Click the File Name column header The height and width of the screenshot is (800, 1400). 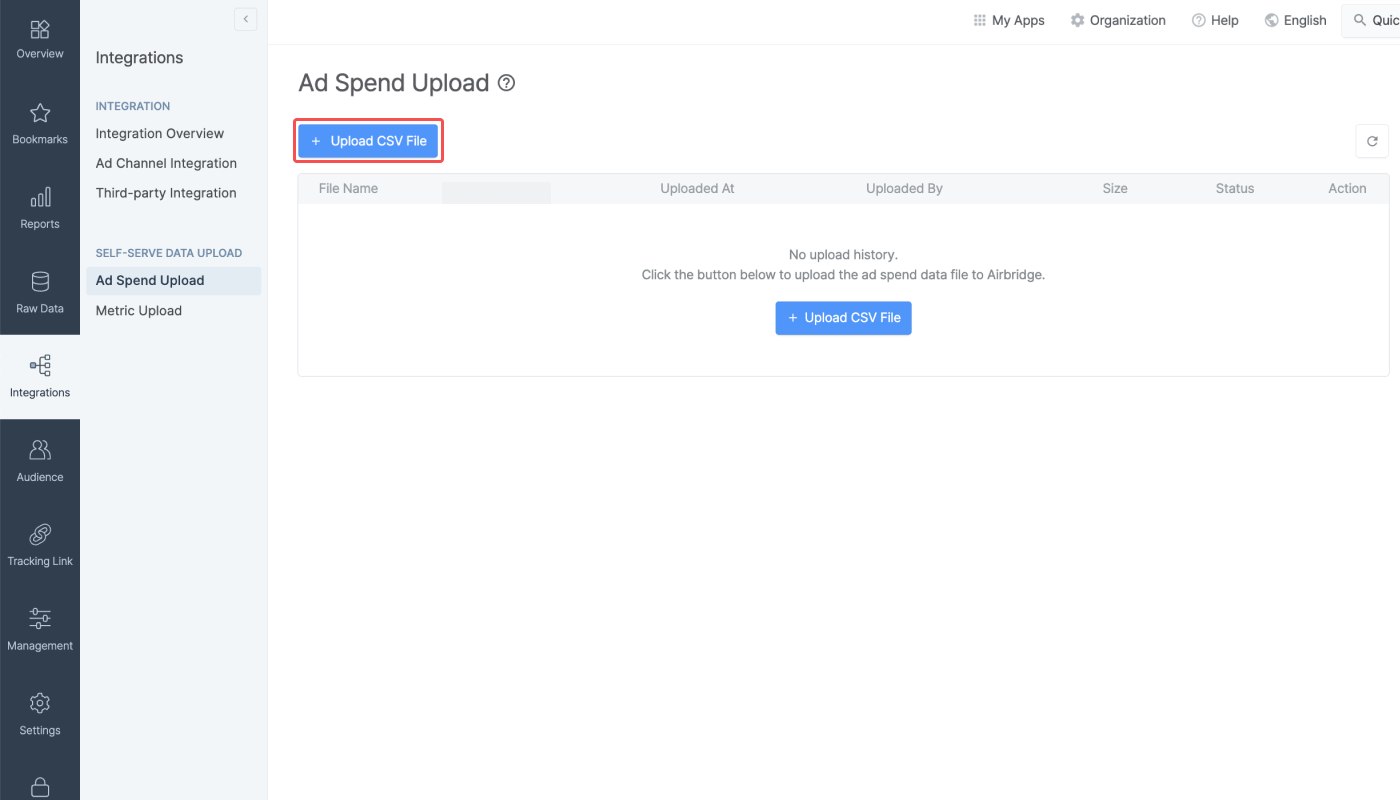pyautogui.click(x=348, y=188)
